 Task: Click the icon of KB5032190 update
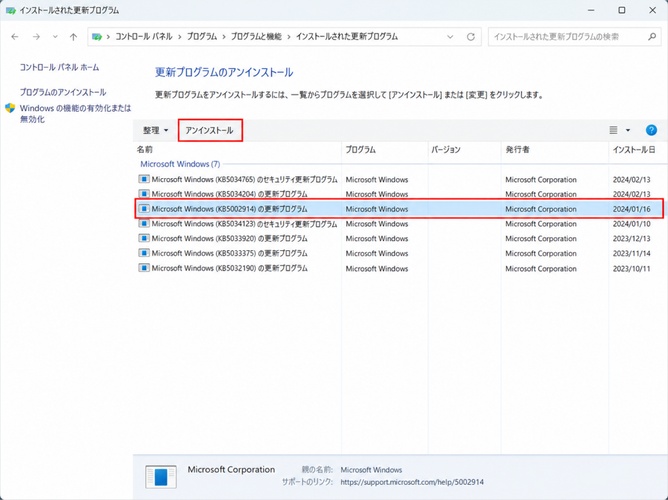[x=144, y=268]
